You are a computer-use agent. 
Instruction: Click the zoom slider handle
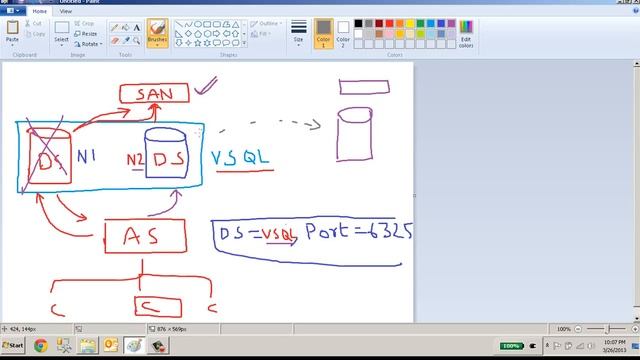point(608,329)
